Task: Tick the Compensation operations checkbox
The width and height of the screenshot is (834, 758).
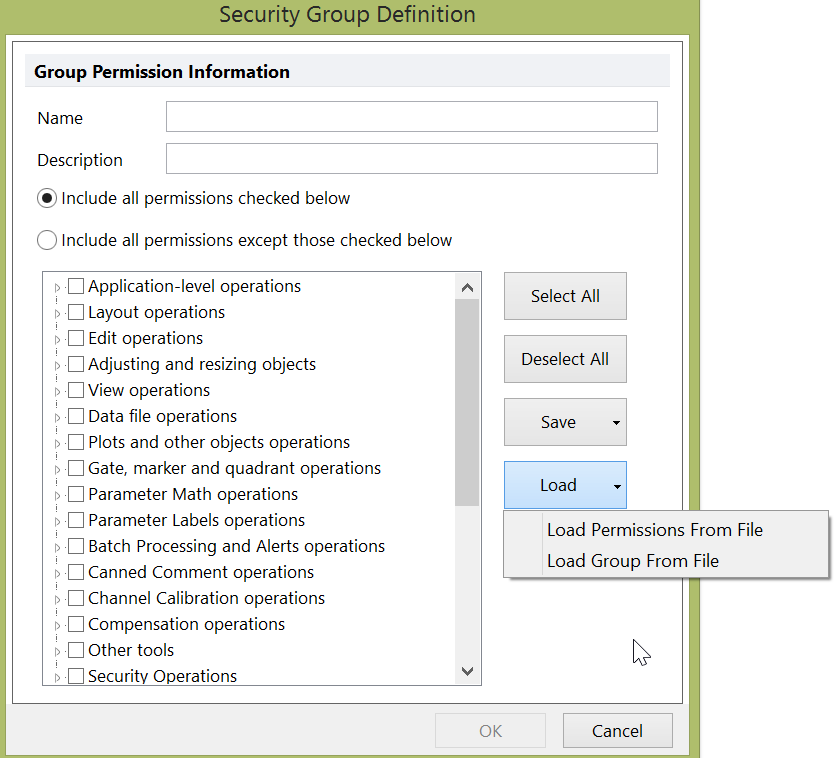Action: coord(76,625)
